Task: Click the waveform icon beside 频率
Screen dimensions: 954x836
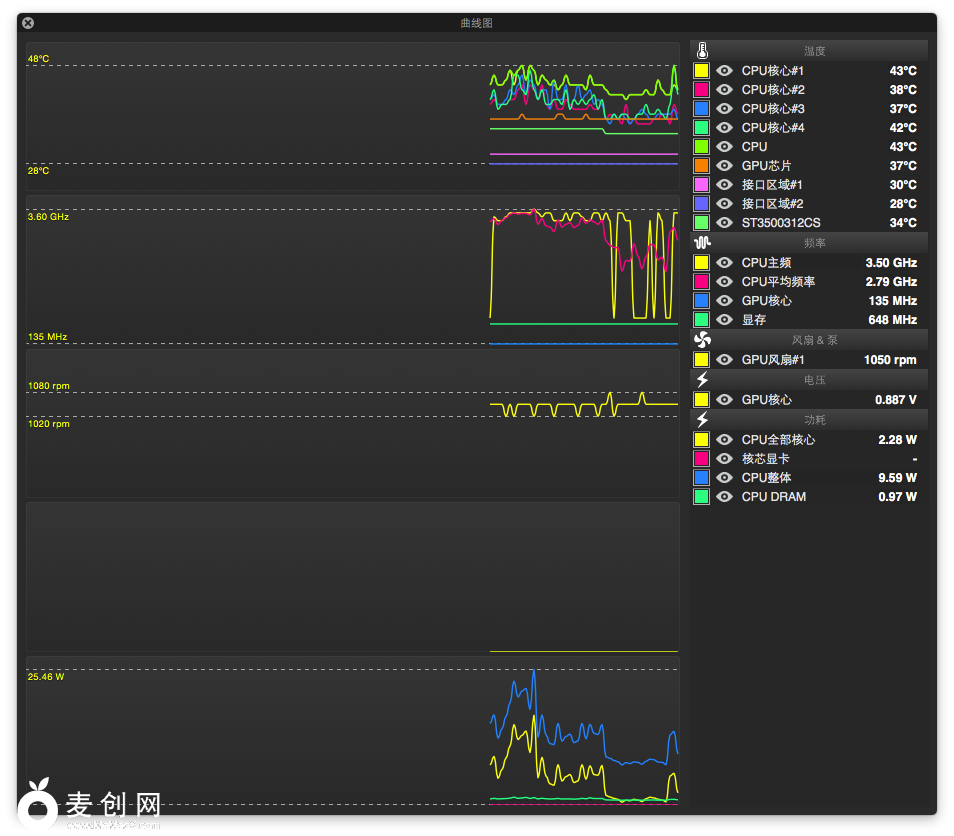Action: coord(702,243)
